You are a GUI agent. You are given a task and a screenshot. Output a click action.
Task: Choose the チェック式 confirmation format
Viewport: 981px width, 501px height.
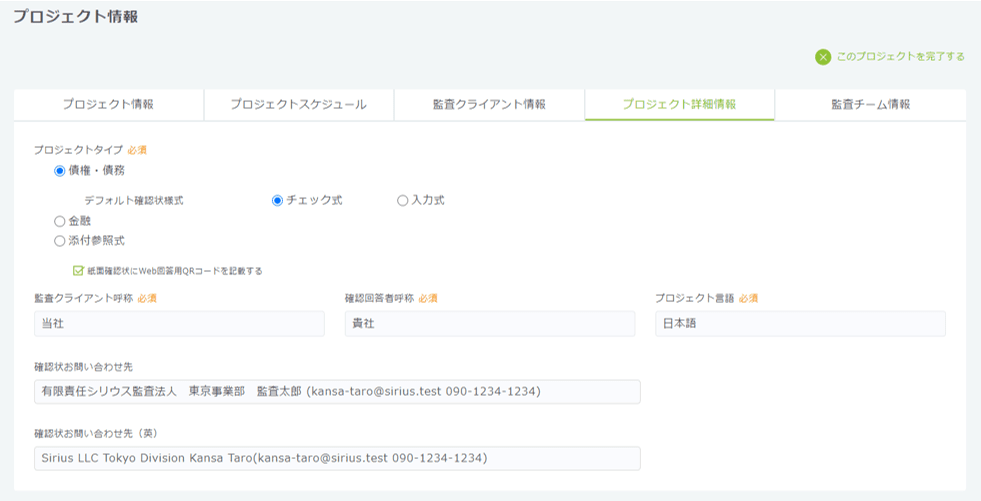point(278,200)
